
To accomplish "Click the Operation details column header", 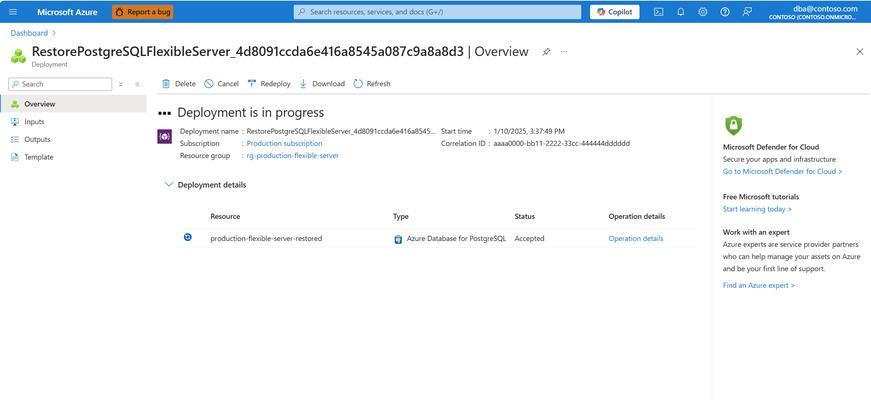I will tap(637, 216).
